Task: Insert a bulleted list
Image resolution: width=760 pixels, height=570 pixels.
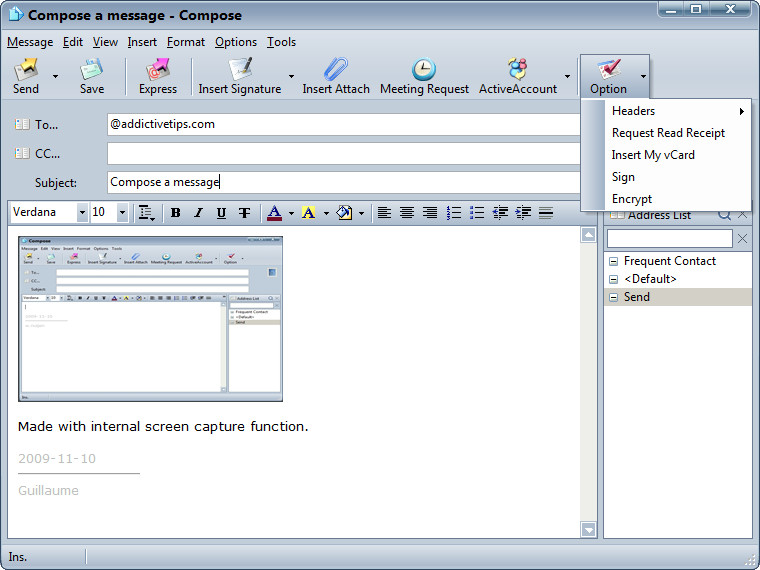Action: [x=477, y=213]
